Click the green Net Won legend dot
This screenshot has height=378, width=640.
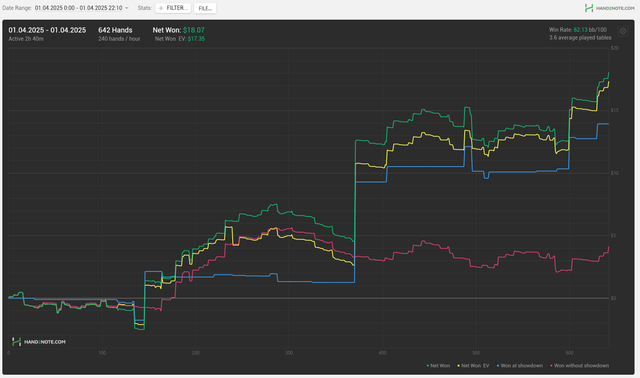coord(428,366)
